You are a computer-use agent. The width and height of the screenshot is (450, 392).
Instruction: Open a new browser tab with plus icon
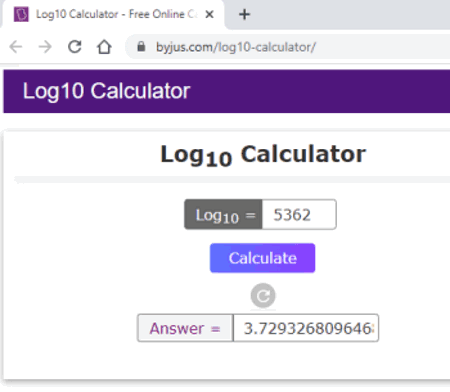244,14
